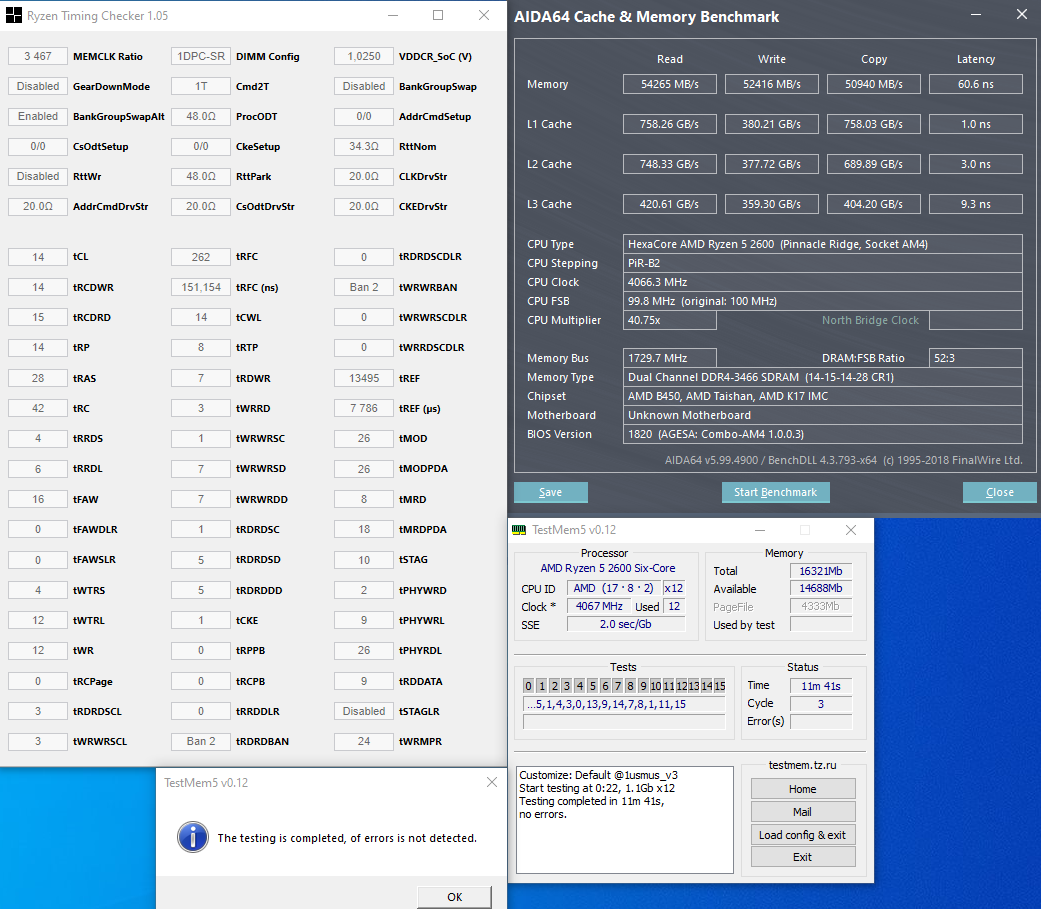Click the tRAS value 28

click(38, 378)
